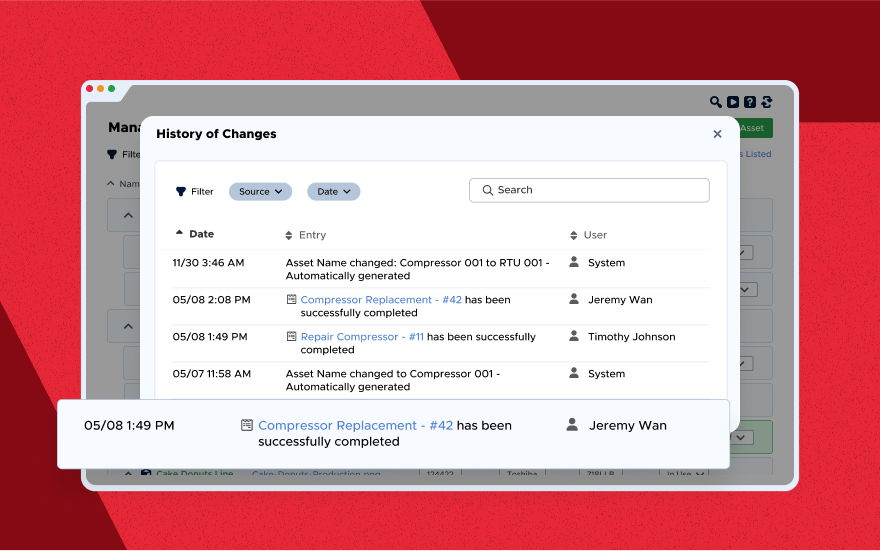The image size is (880, 551).
Task: Sort by the User column header
Action: pyautogui.click(x=594, y=235)
